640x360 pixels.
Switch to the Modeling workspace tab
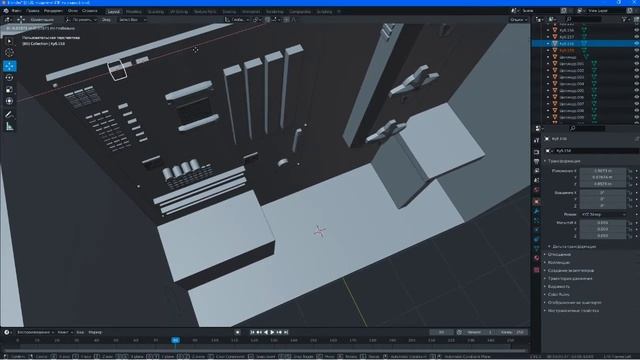133,12
